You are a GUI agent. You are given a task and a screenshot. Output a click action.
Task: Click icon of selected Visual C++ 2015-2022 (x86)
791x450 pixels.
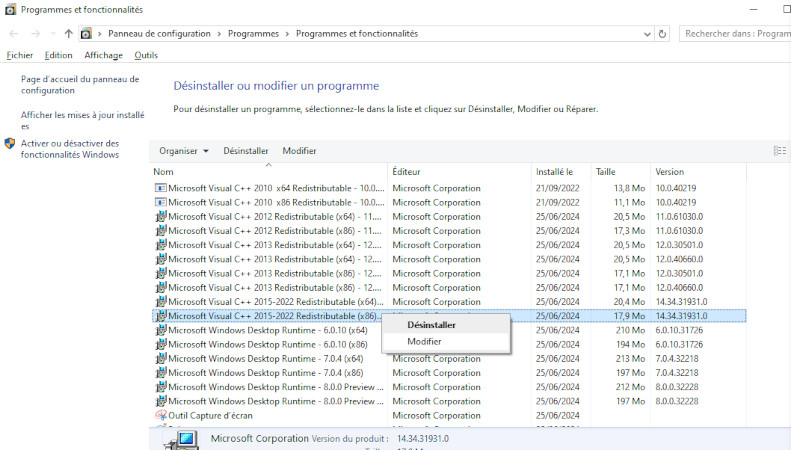click(160, 316)
